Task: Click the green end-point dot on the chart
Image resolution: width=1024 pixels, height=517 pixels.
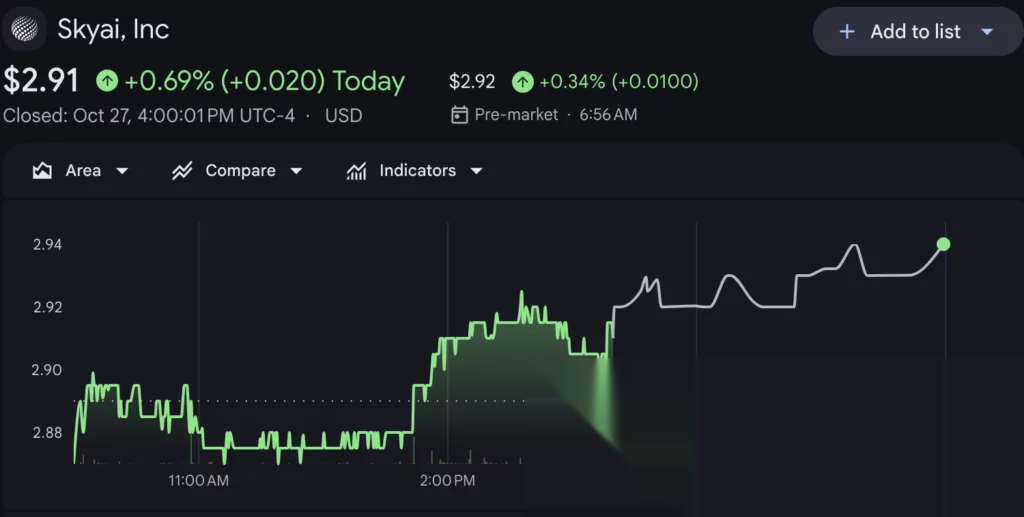Action: click(943, 244)
